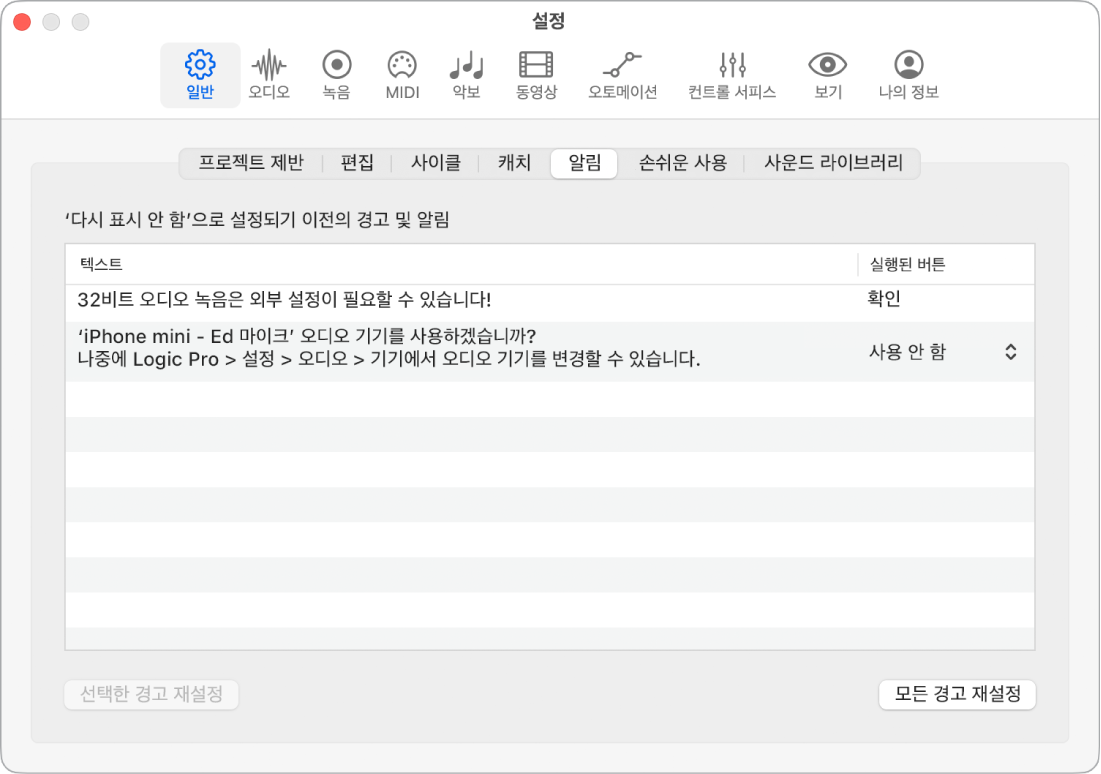1101x774 pixels.
Task: Switch to the 캐치 tab
Action: tap(514, 163)
